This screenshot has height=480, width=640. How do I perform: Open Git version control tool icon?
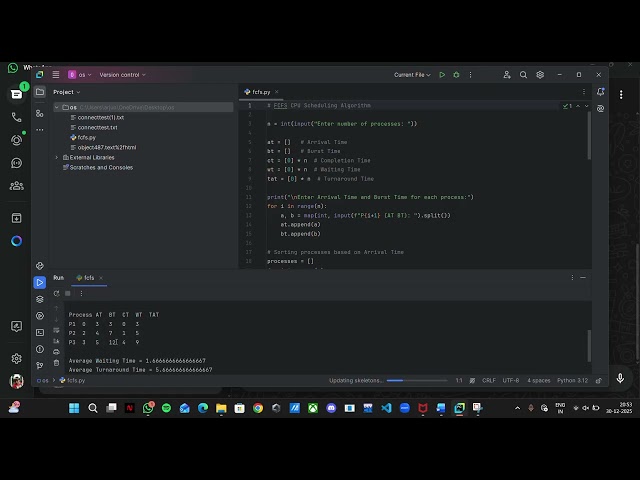tap(40, 365)
